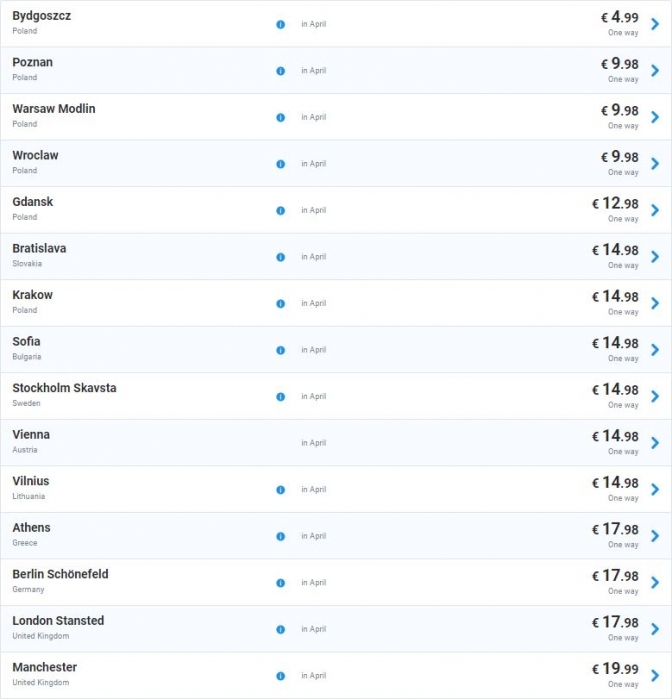
Task: Click the info icon beside Bratislava
Action: click(x=280, y=257)
